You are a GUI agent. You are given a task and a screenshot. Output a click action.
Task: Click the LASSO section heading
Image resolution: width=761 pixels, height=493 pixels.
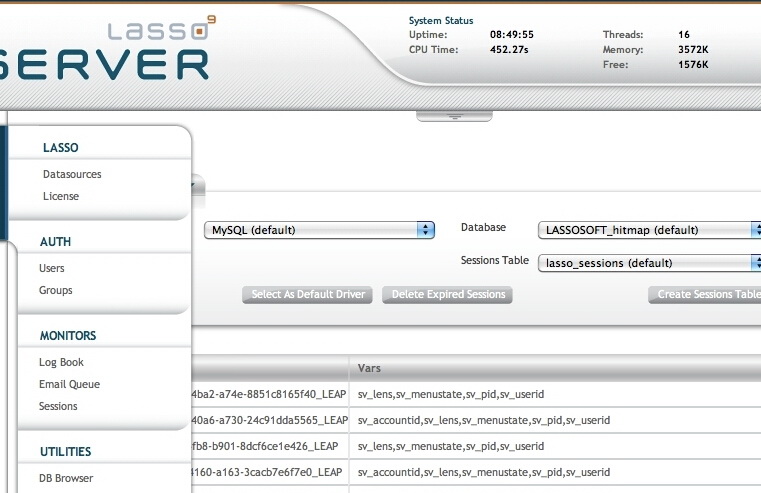click(x=61, y=148)
